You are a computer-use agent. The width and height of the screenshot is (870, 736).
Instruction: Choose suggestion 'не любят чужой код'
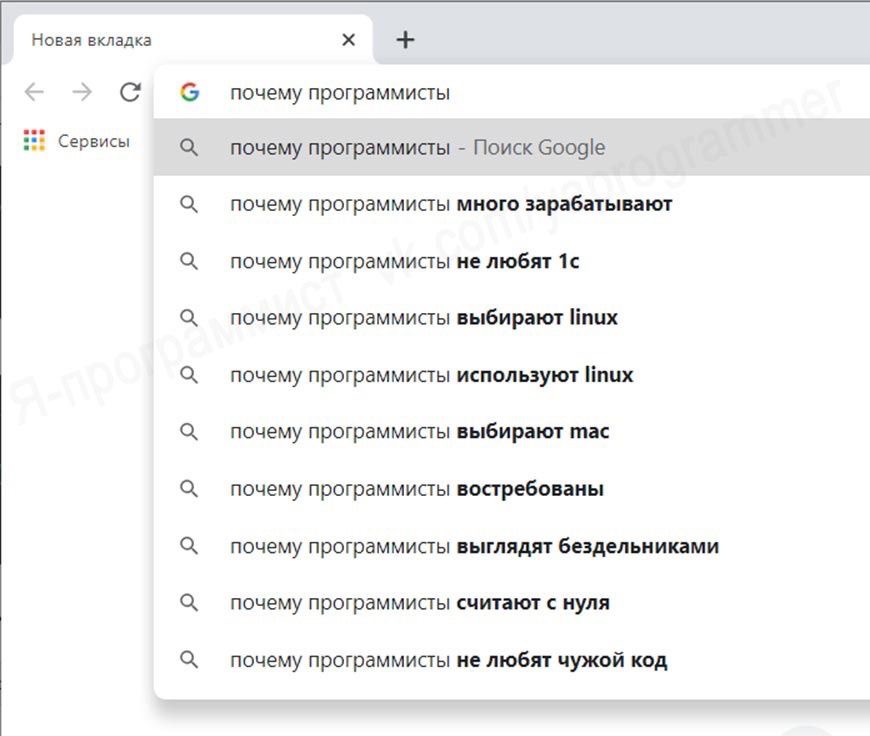[448, 660]
